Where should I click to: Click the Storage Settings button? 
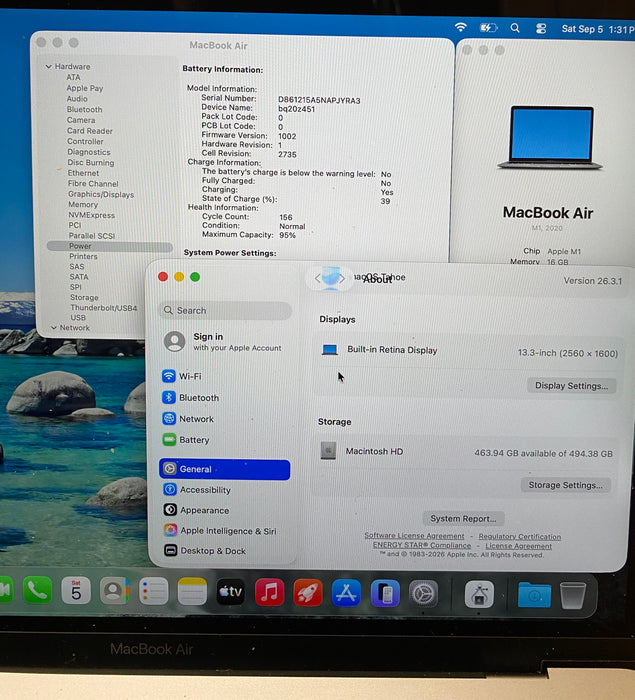pyautogui.click(x=565, y=485)
